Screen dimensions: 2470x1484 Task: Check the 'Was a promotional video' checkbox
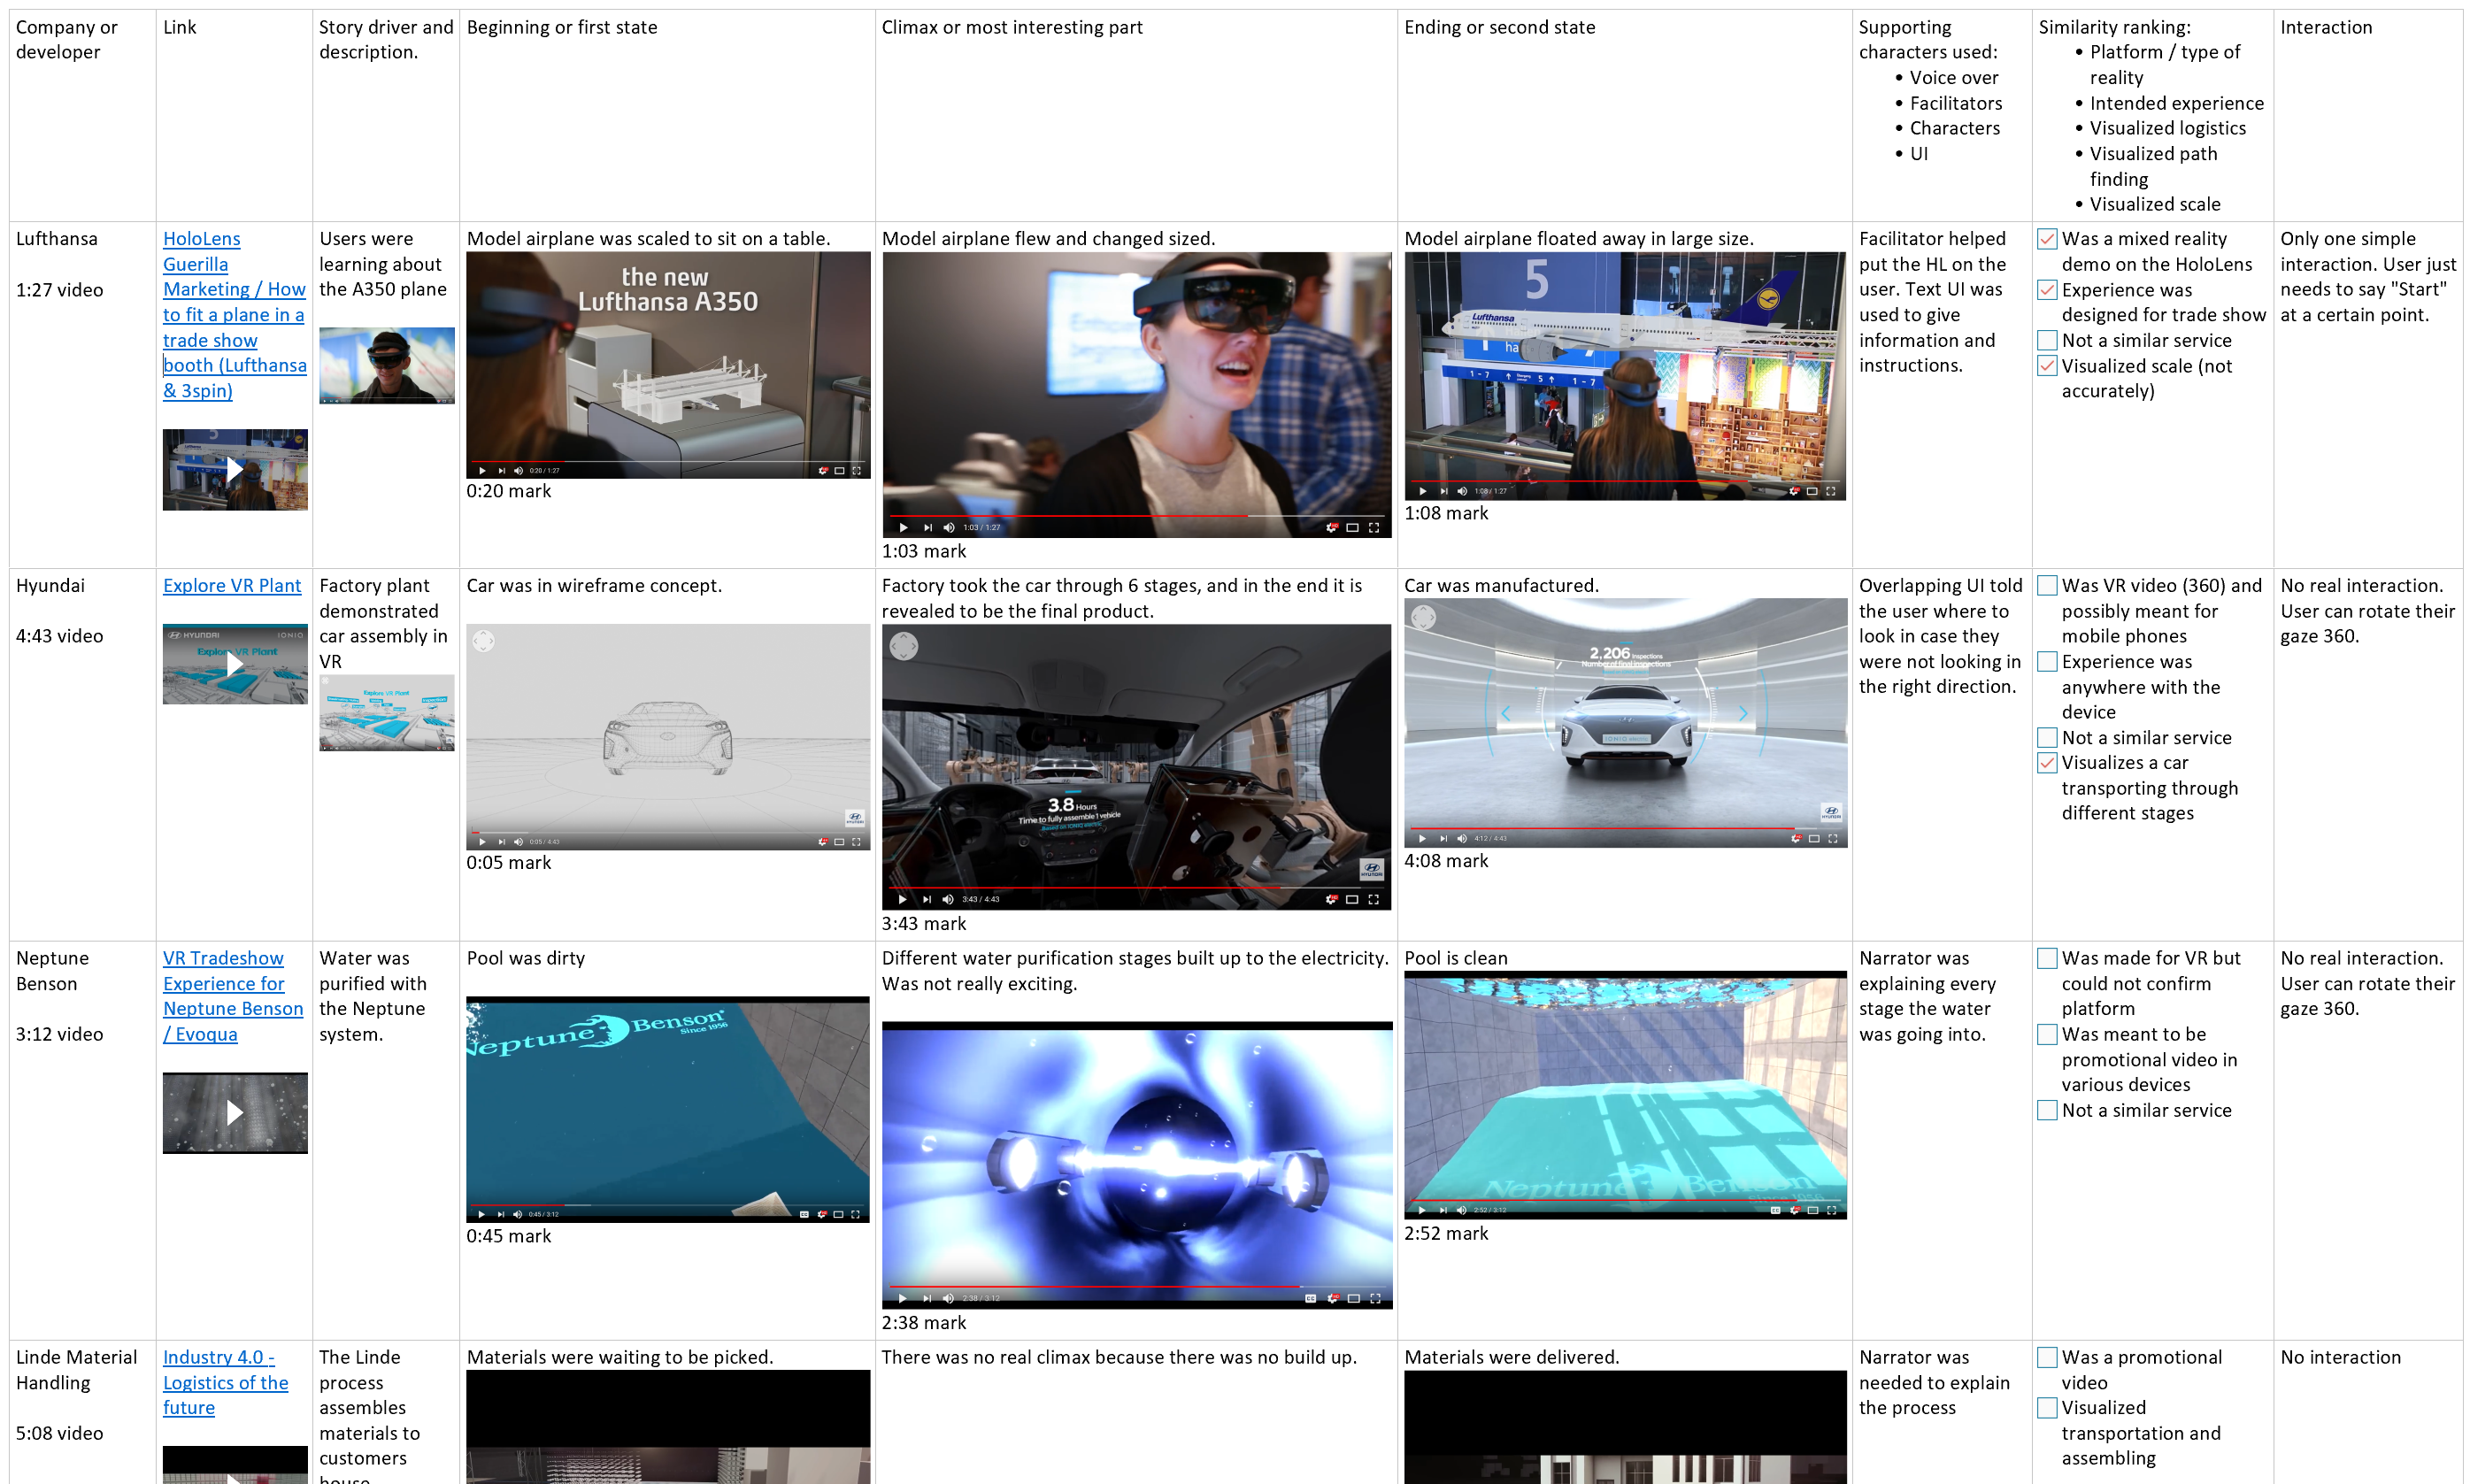point(2047,1357)
